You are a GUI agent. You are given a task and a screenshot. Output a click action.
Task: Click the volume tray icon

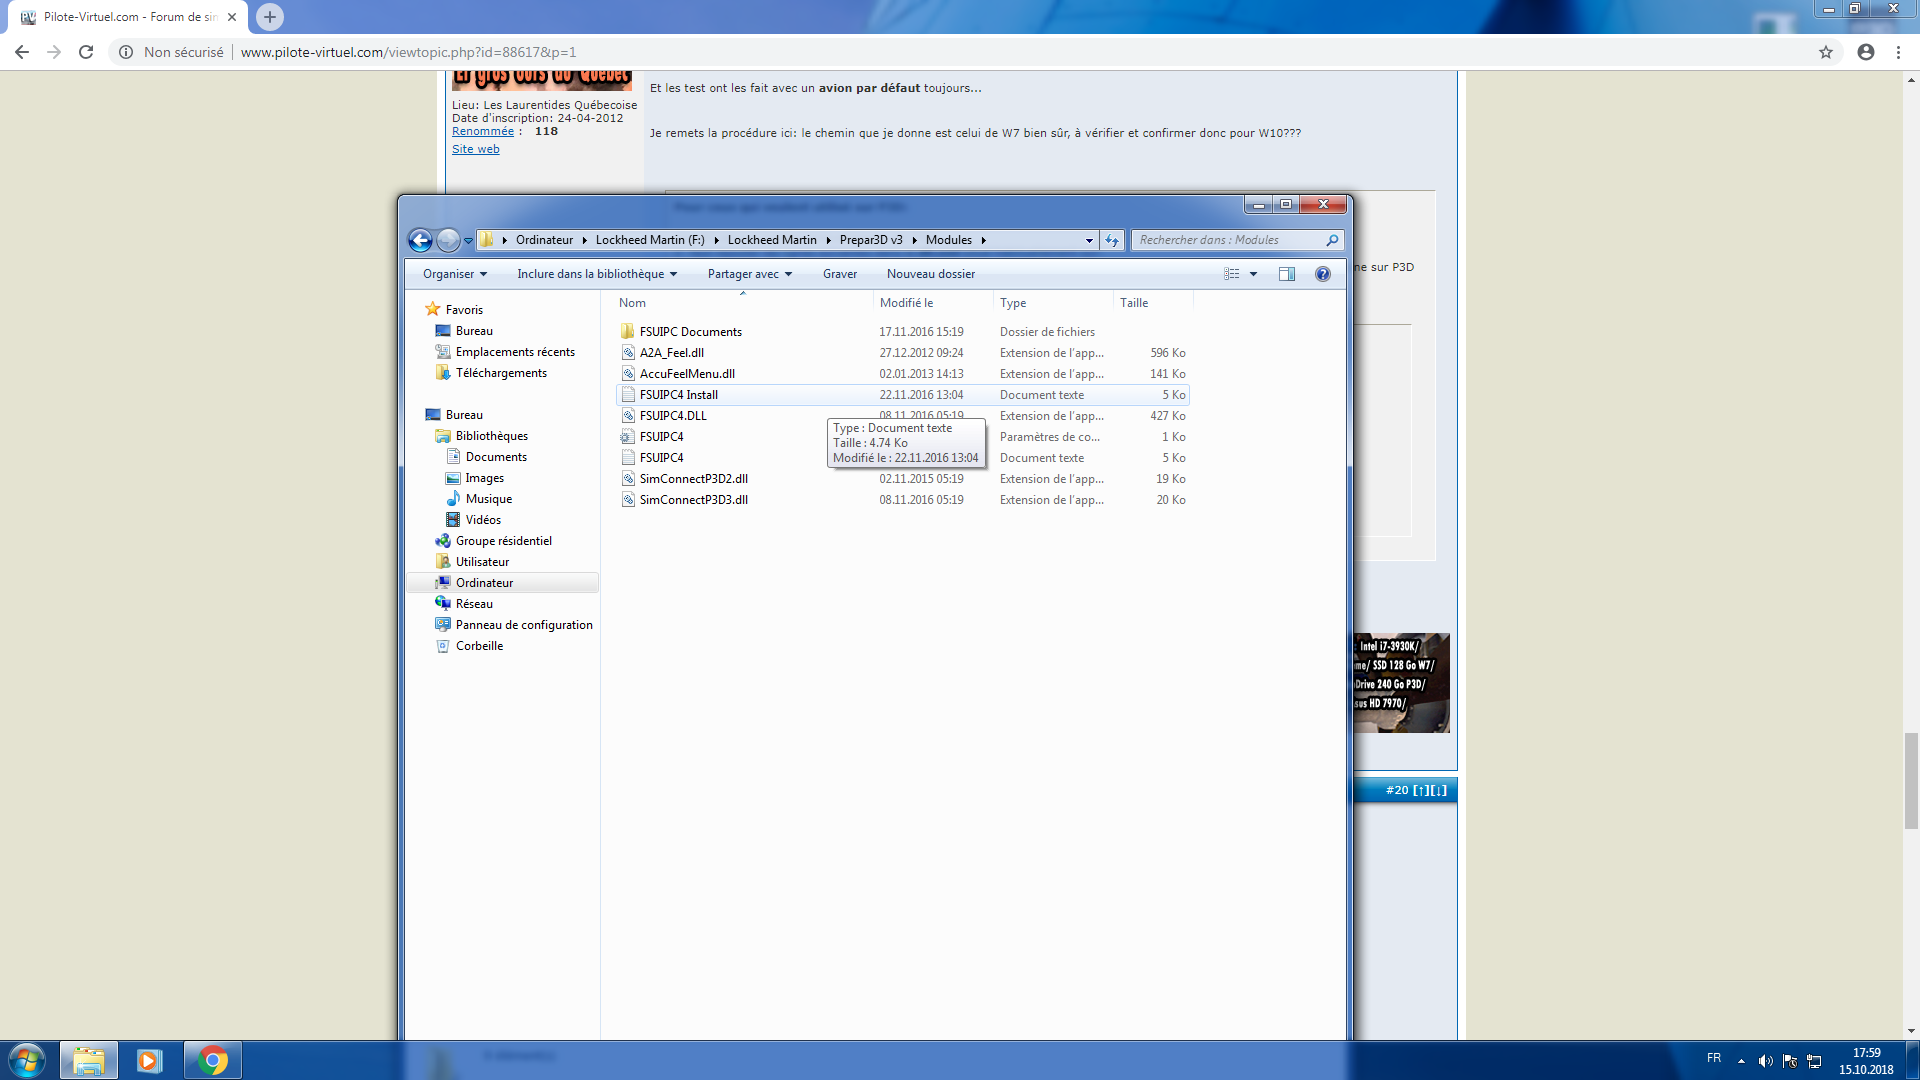coord(1766,1061)
